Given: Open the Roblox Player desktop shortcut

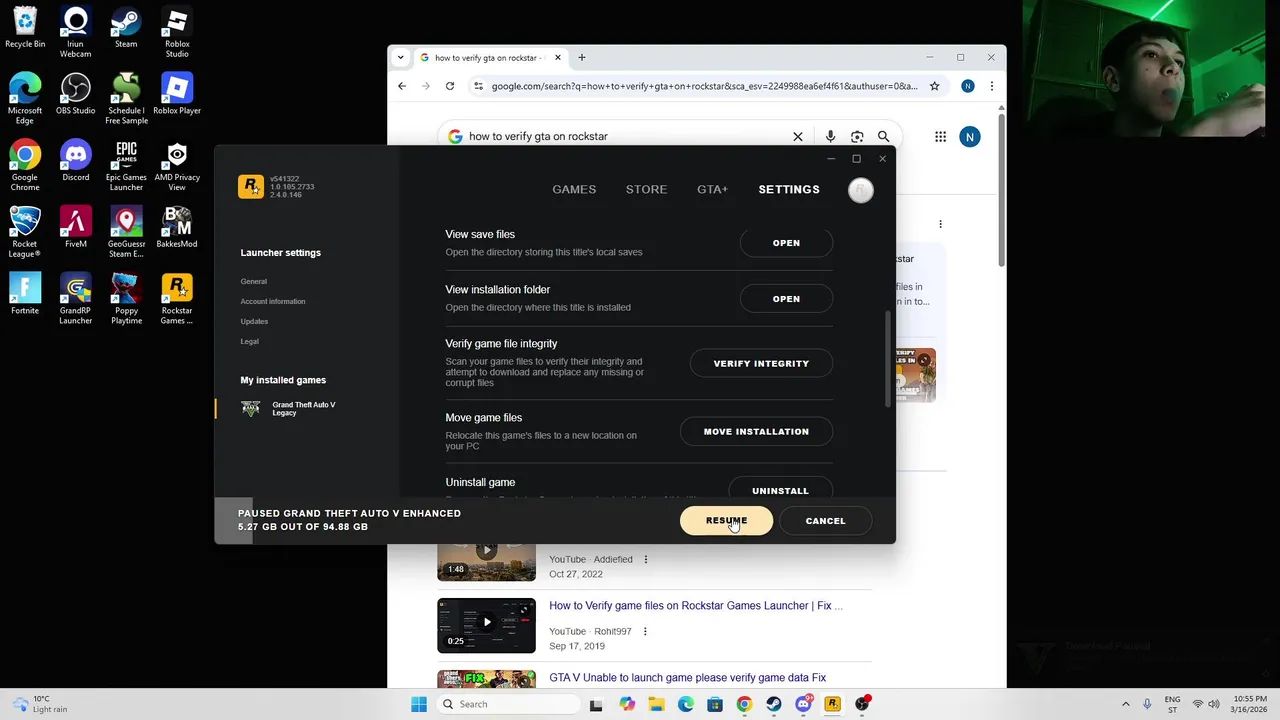Looking at the screenshot, I should pos(177,94).
